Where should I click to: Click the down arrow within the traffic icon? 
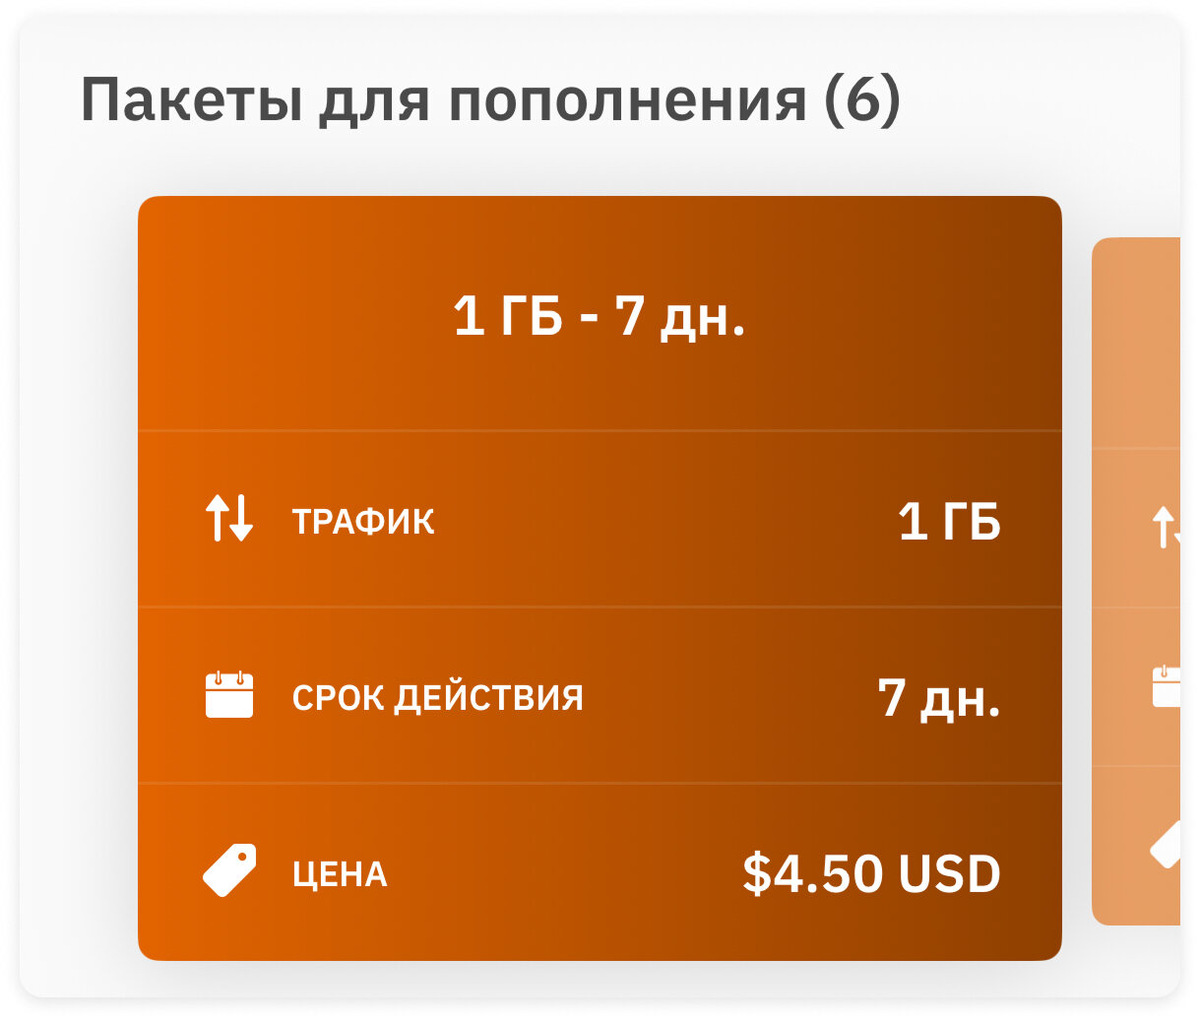click(x=243, y=519)
